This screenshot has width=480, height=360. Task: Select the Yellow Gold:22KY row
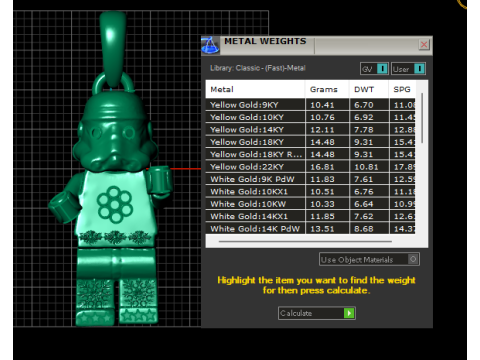[310, 167]
